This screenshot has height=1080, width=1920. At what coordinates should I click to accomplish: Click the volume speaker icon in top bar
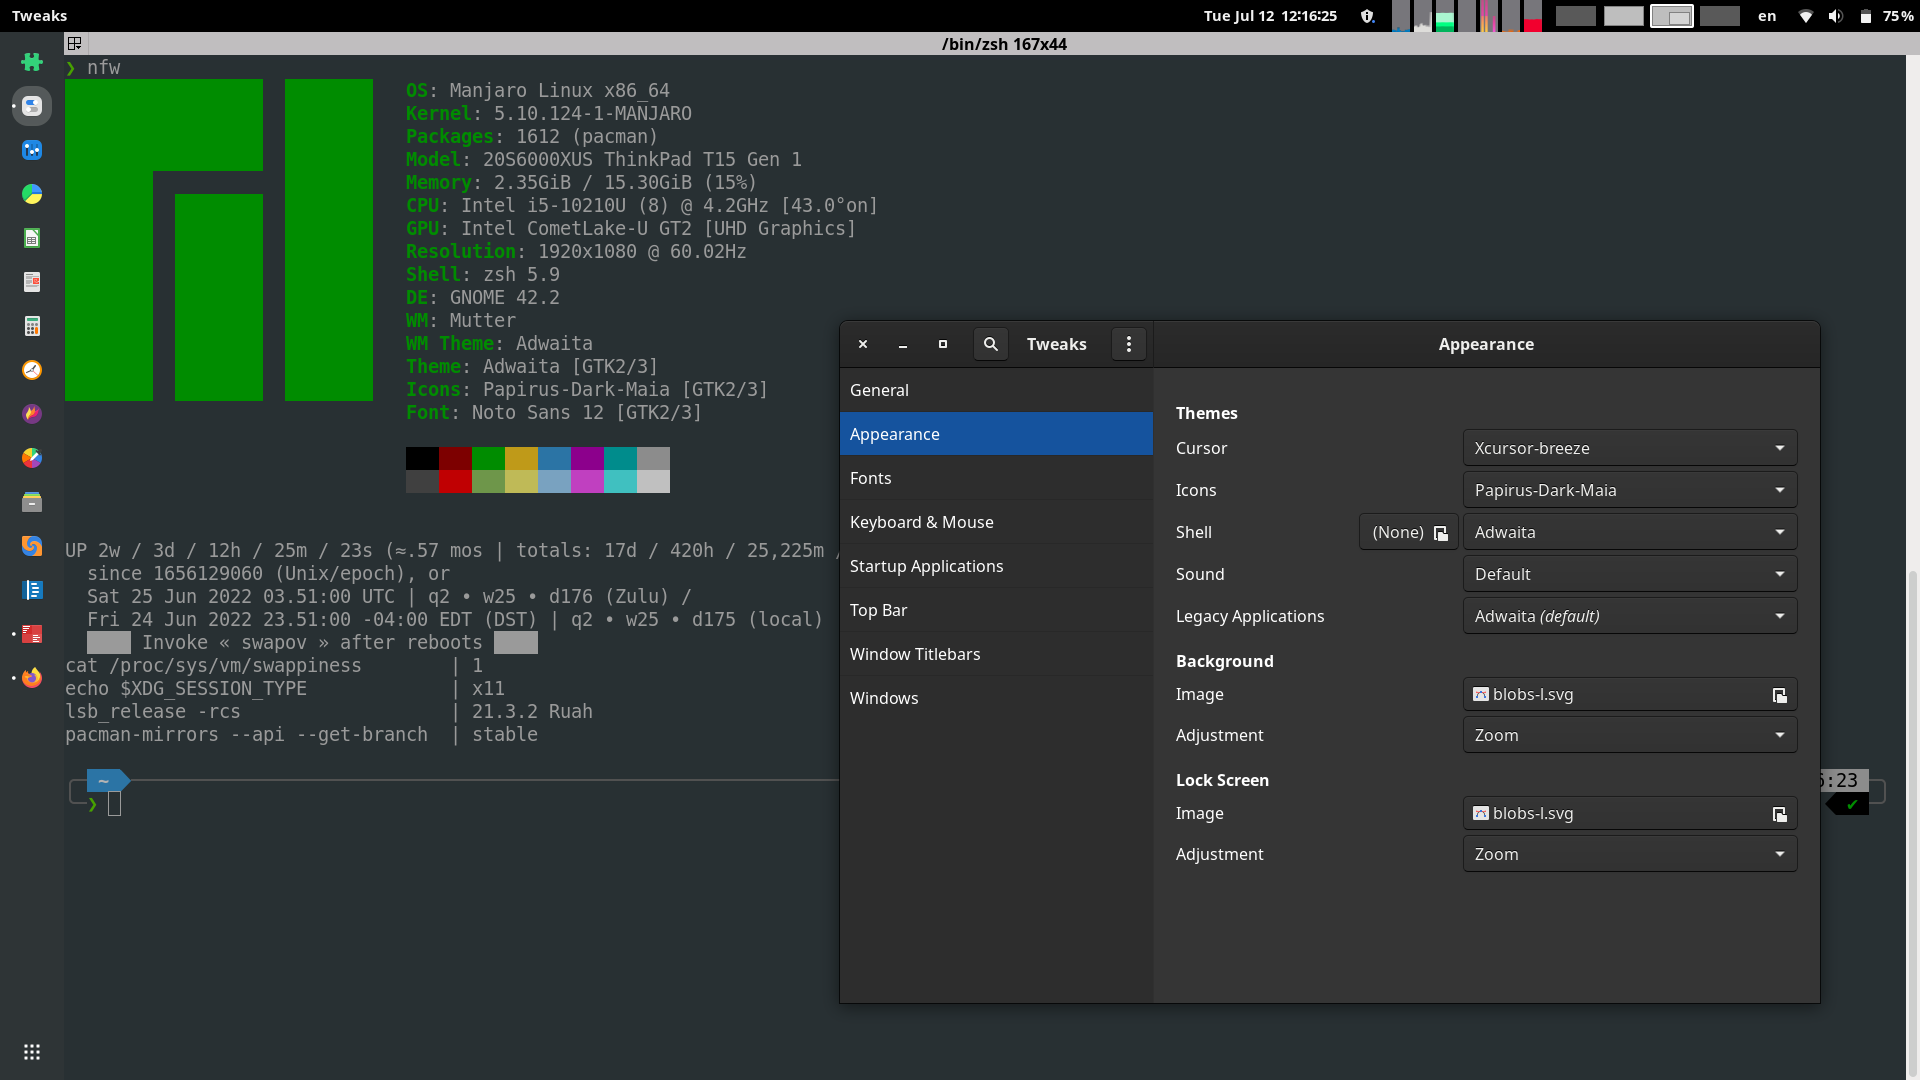[x=1836, y=16]
